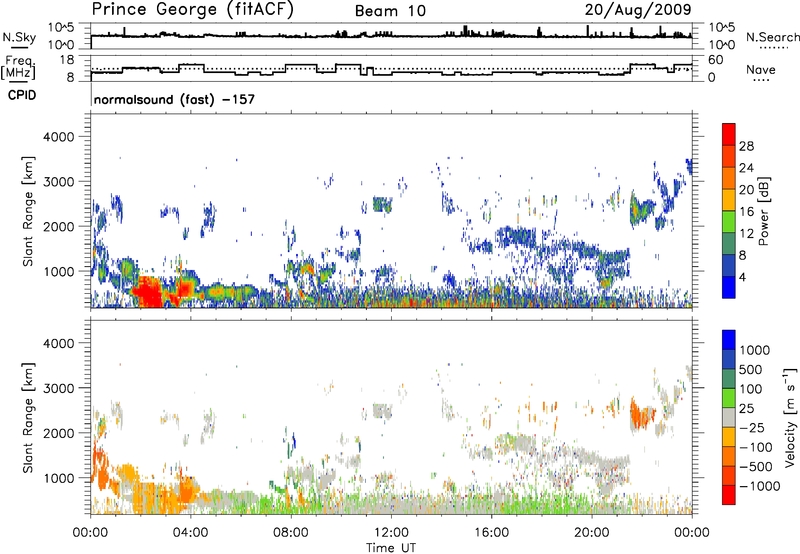Click the '500' Velocity colorbar label

click(x=751, y=369)
